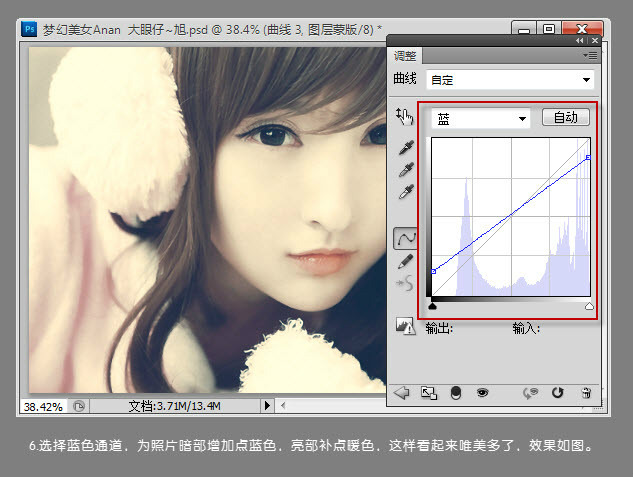Delete adjustment layer with trash icon
633x477 pixels.
[587, 393]
